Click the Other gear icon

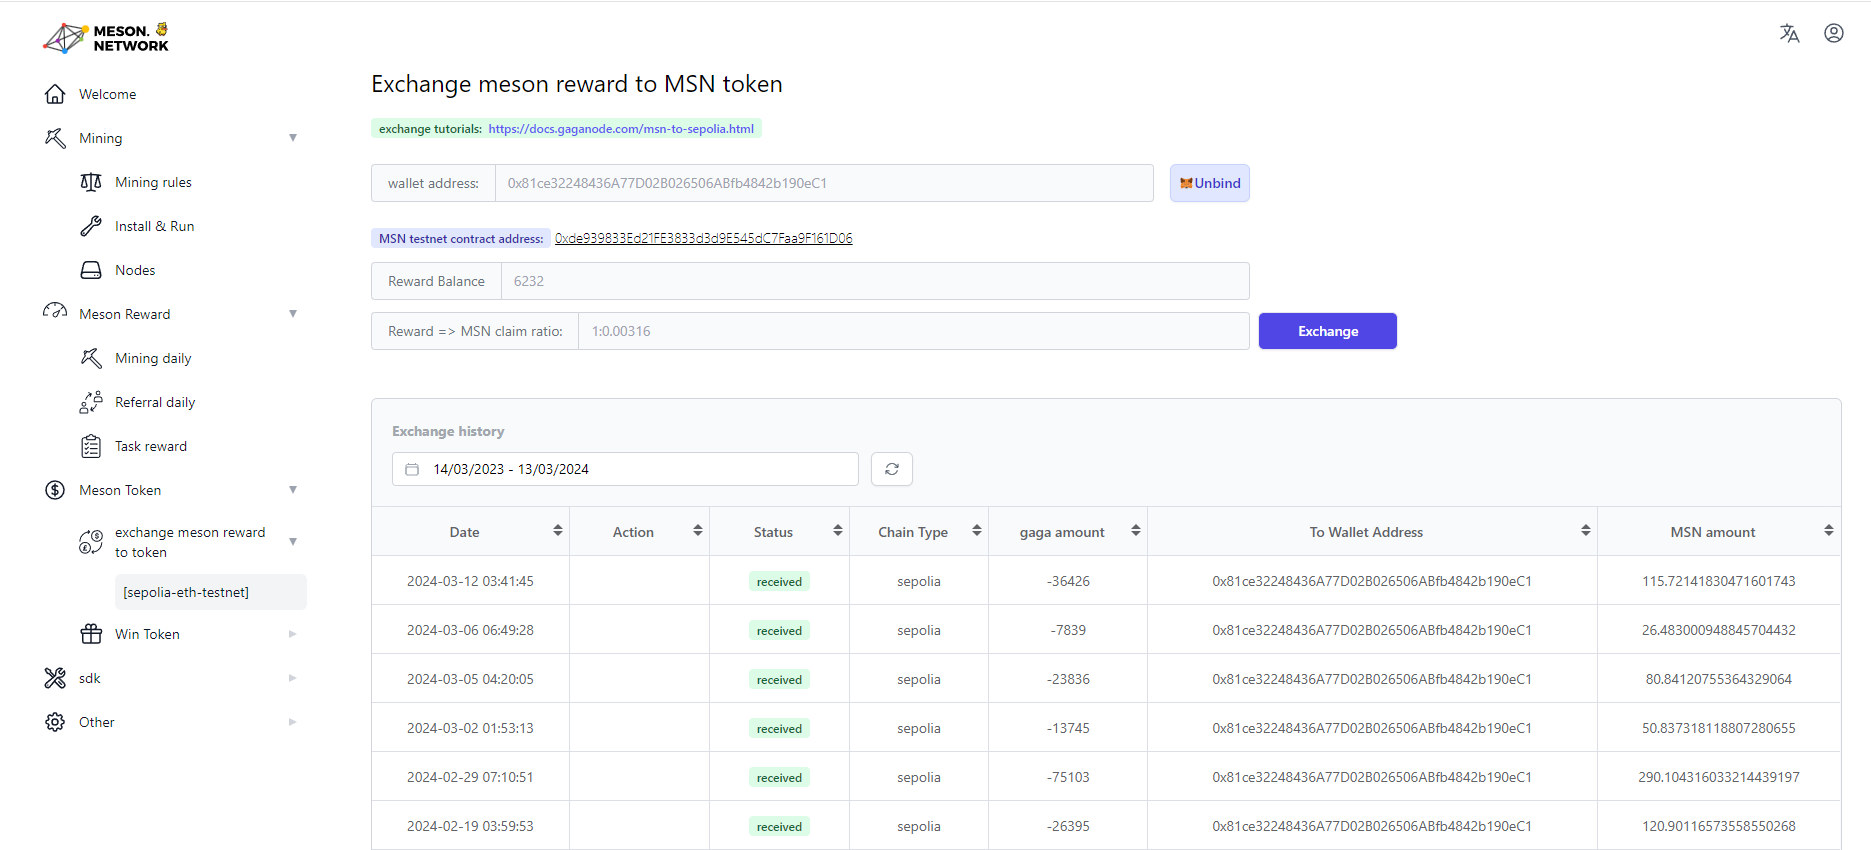coord(55,722)
